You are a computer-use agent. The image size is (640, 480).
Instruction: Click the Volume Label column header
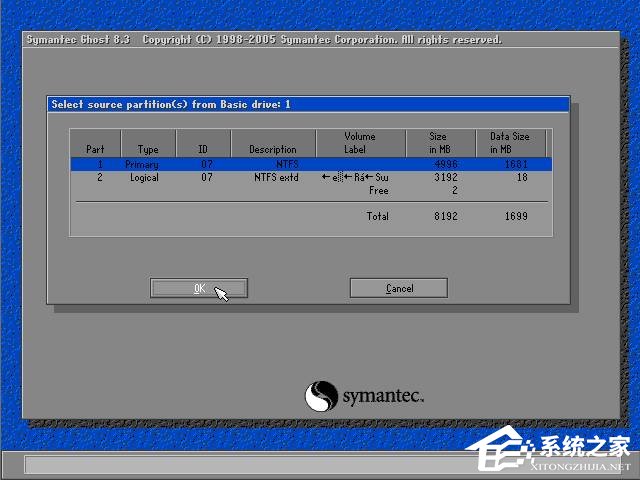[360, 143]
